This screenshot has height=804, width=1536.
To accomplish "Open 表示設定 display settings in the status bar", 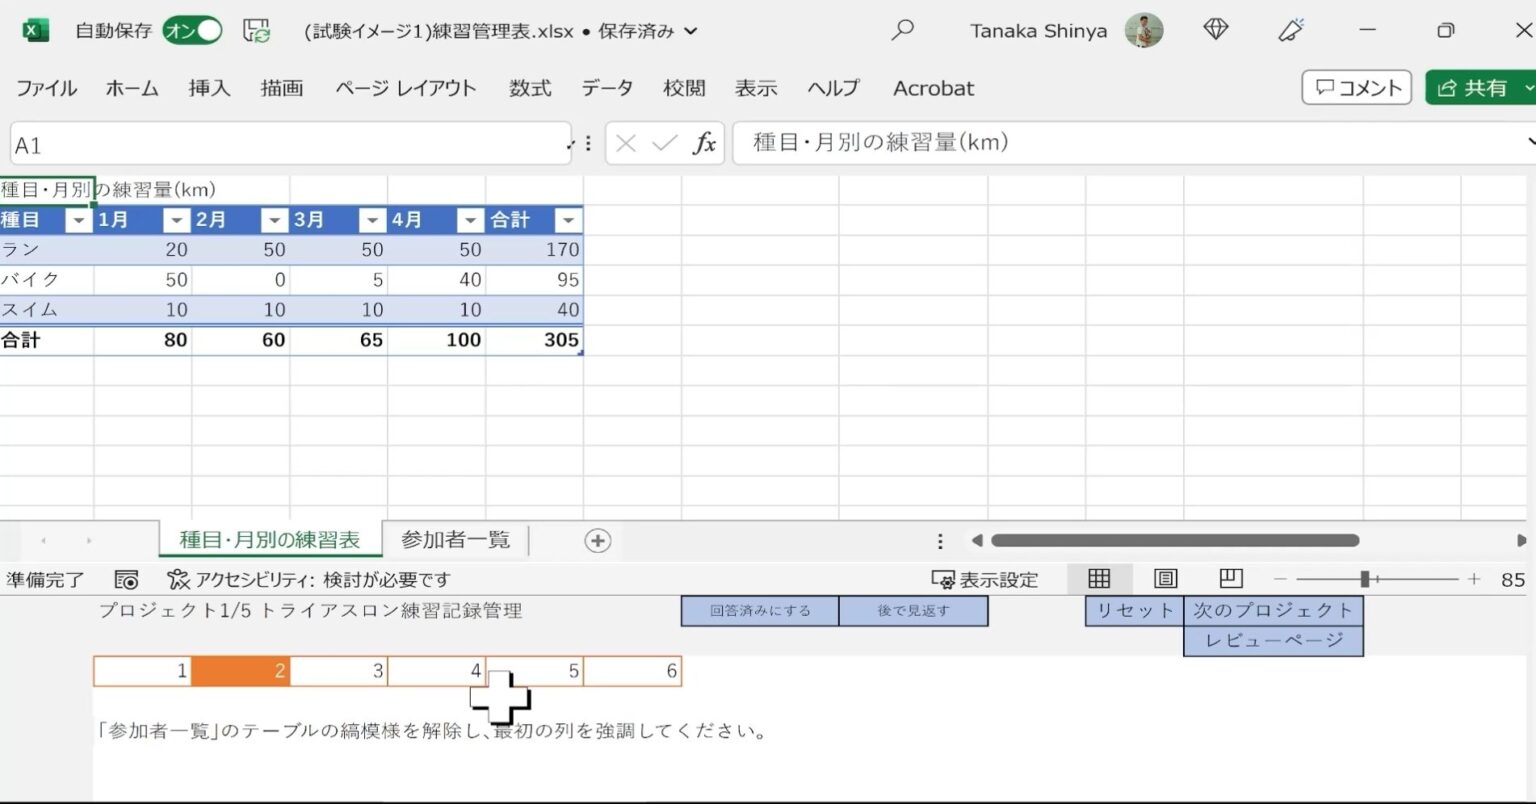I will [985, 579].
